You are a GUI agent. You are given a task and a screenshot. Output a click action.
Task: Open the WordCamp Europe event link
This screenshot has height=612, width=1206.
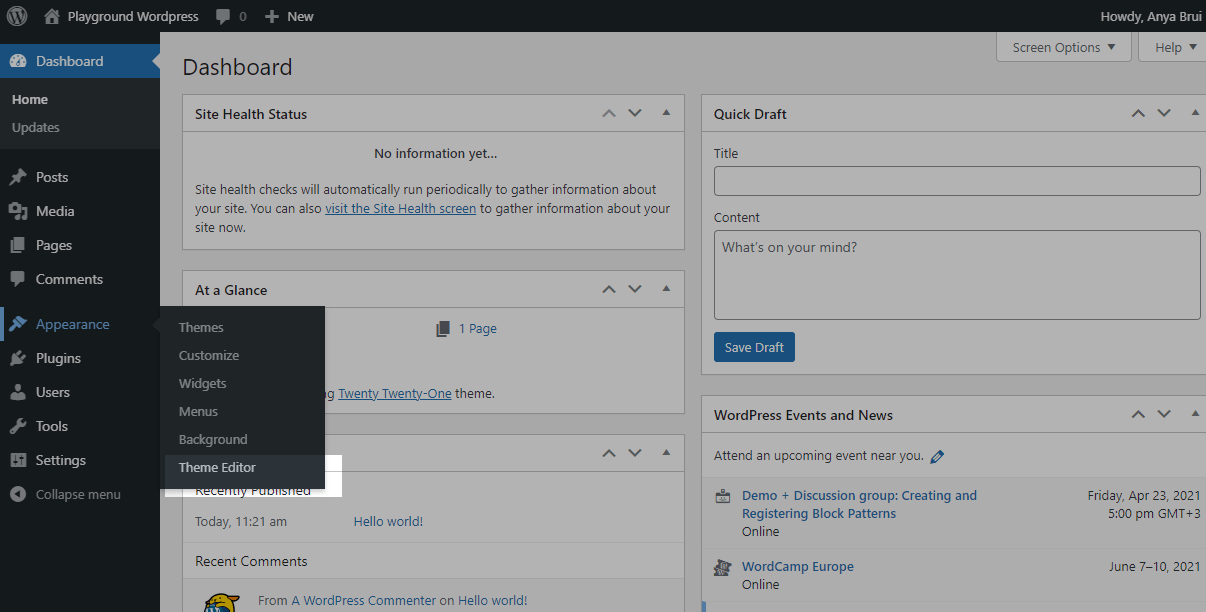point(797,566)
